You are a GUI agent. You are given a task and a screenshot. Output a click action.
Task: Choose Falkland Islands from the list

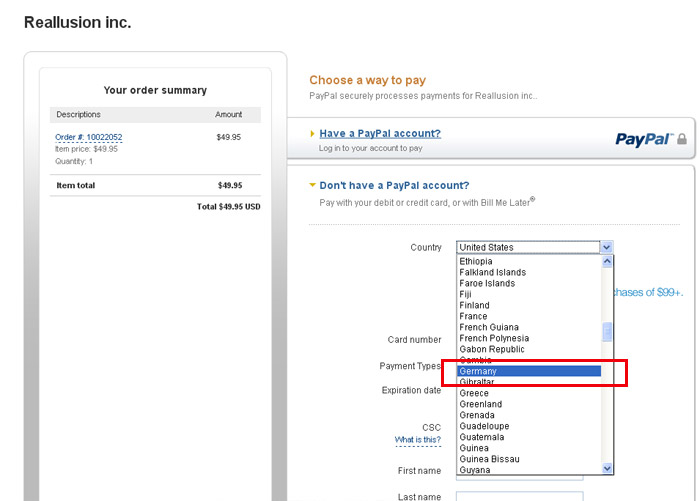529,272
